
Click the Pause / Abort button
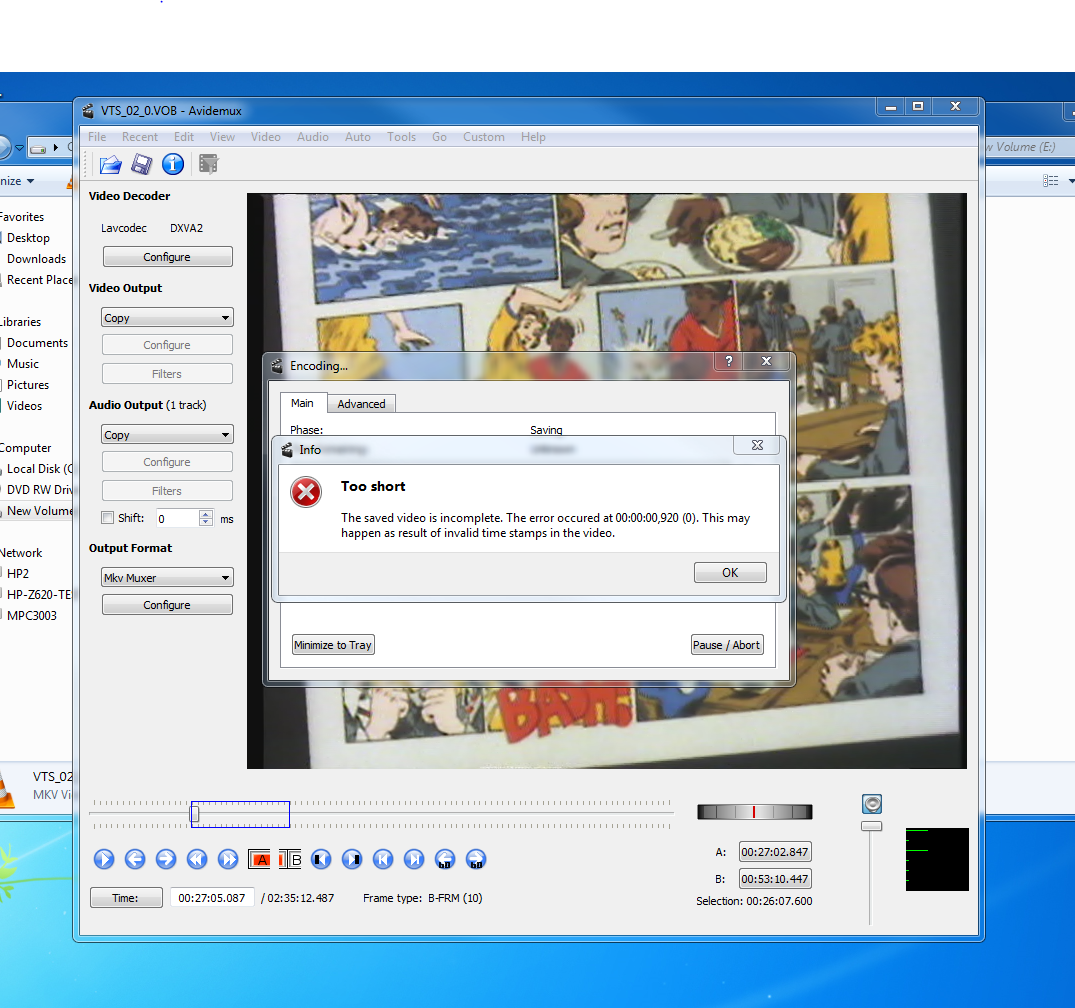(x=726, y=645)
